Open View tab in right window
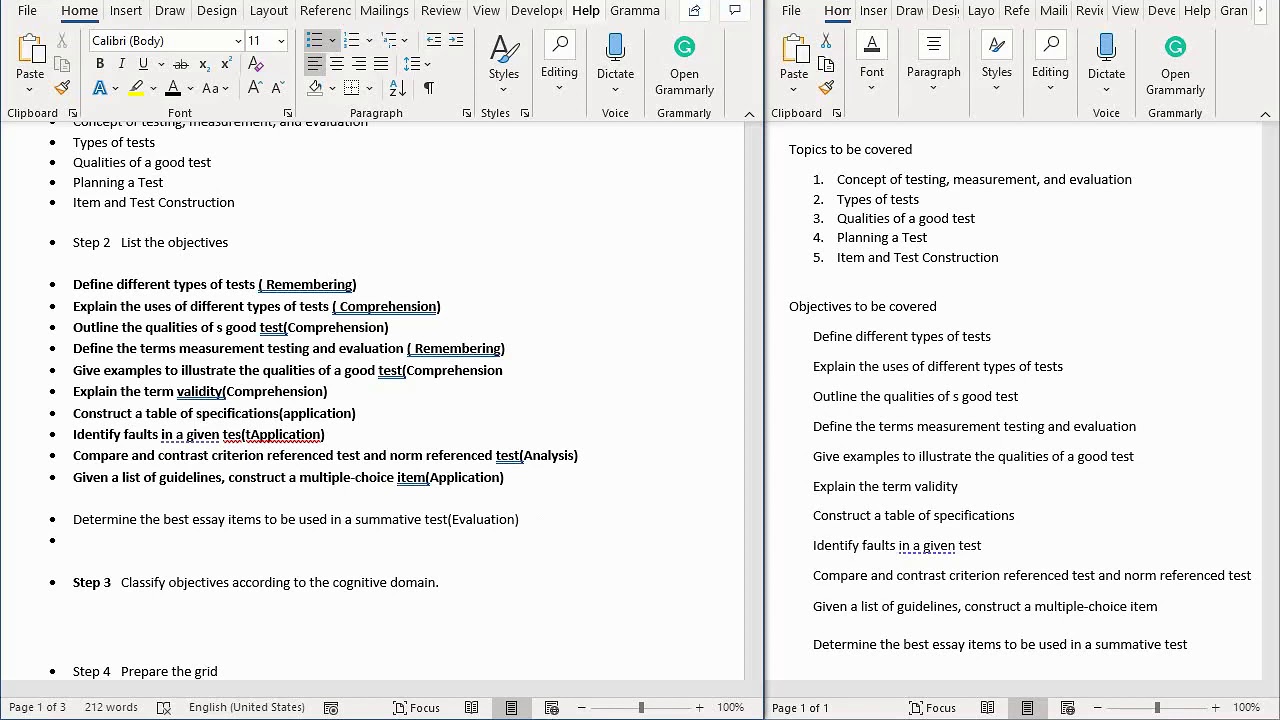The image size is (1280, 720). (1125, 11)
